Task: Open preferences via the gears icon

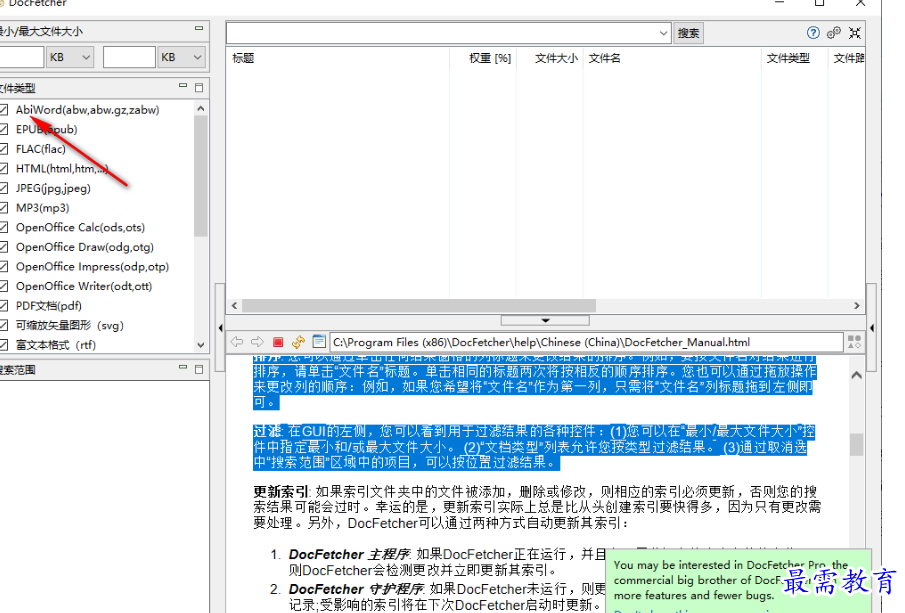Action: [833, 33]
